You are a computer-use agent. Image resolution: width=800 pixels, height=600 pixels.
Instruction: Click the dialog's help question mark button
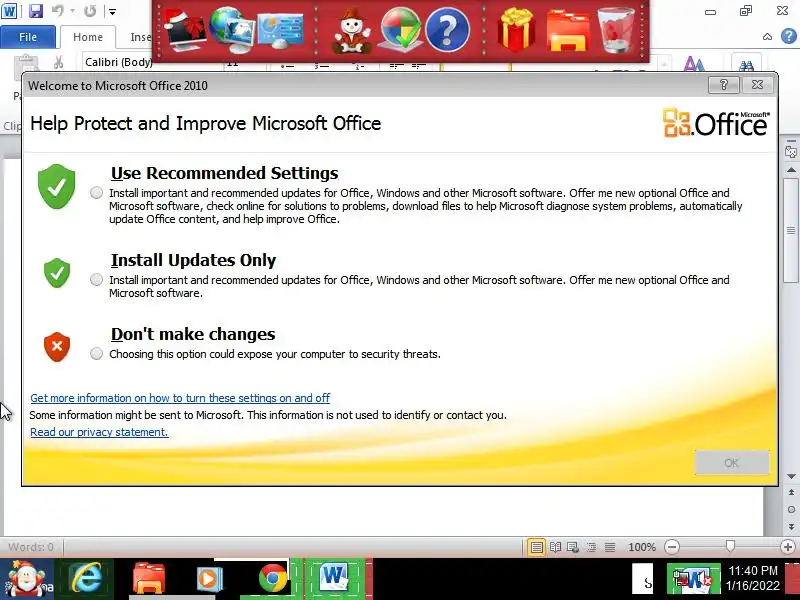tap(723, 85)
